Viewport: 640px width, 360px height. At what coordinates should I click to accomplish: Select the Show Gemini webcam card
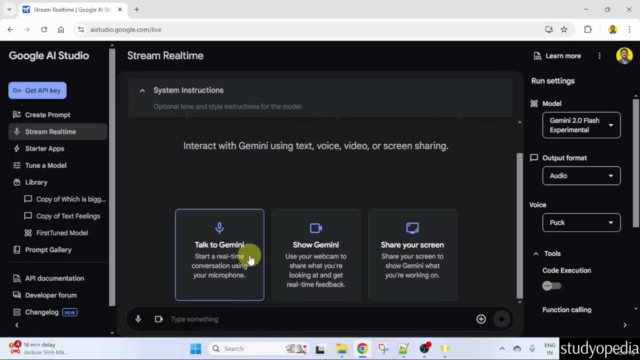[316, 255]
